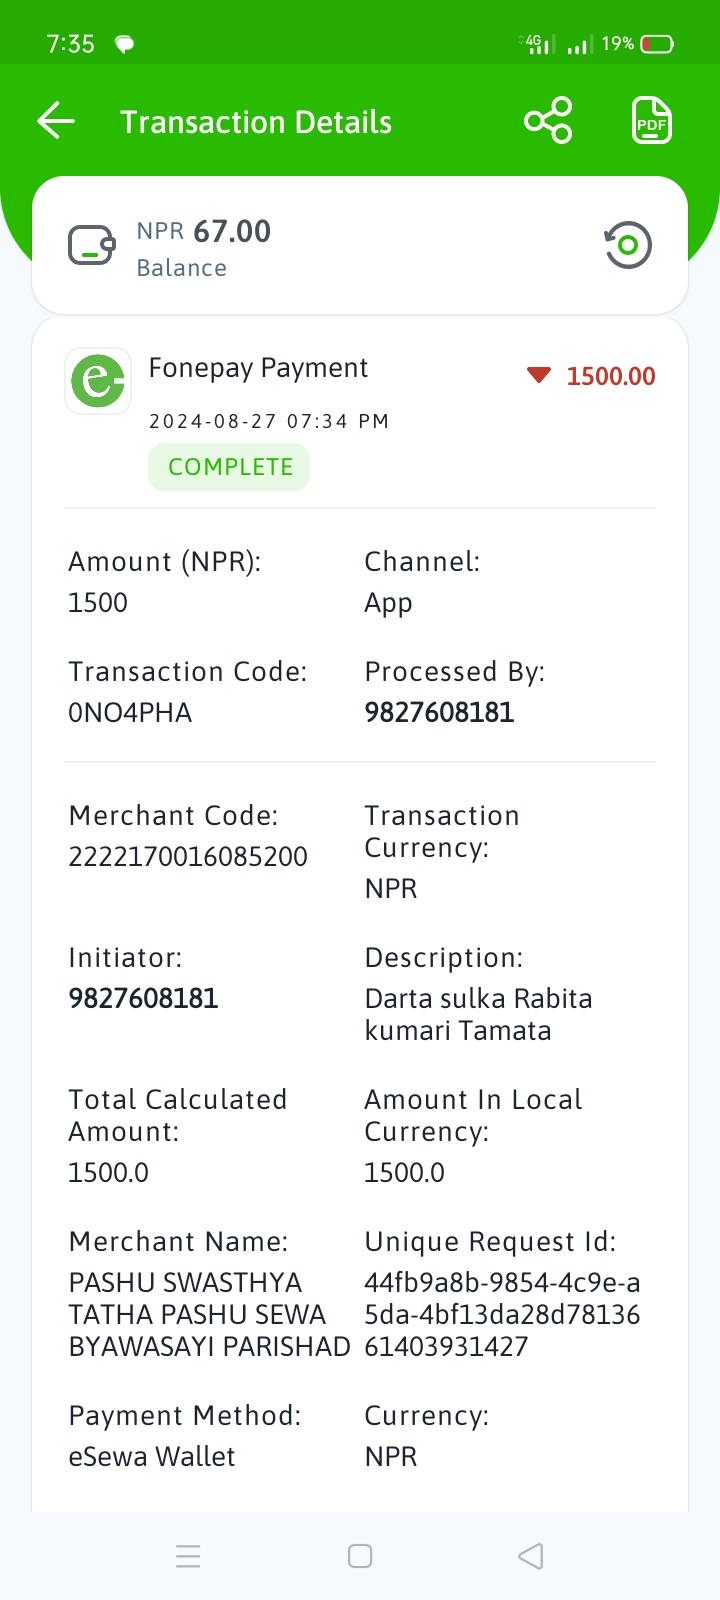Image resolution: width=720 pixels, height=1600 pixels.
Task: Open Android recent apps menu button
Action: click(188, 1556)
